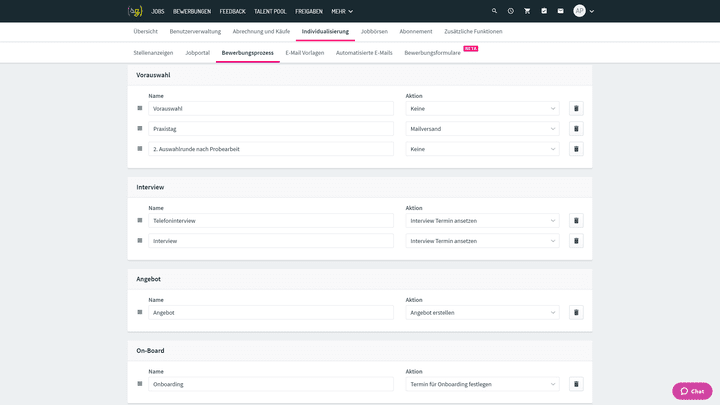Viewport: 720px width, 405px height.
Task: Open FEEDBACK in top navigation
Action: (232, 11)
